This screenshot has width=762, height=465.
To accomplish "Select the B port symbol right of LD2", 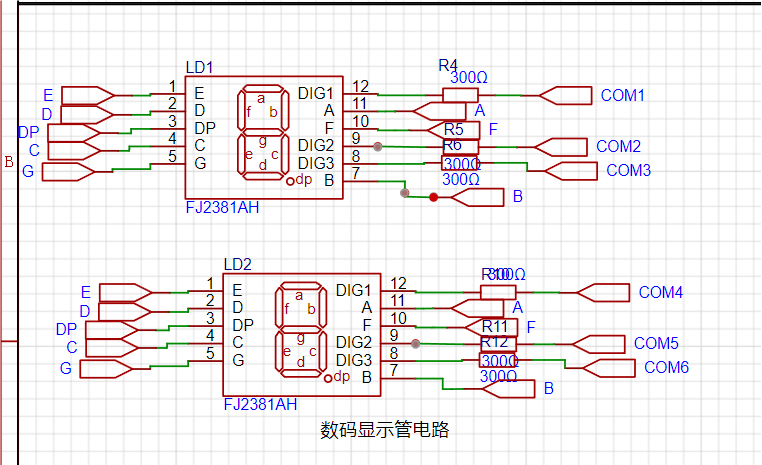I will click(508, 389).
